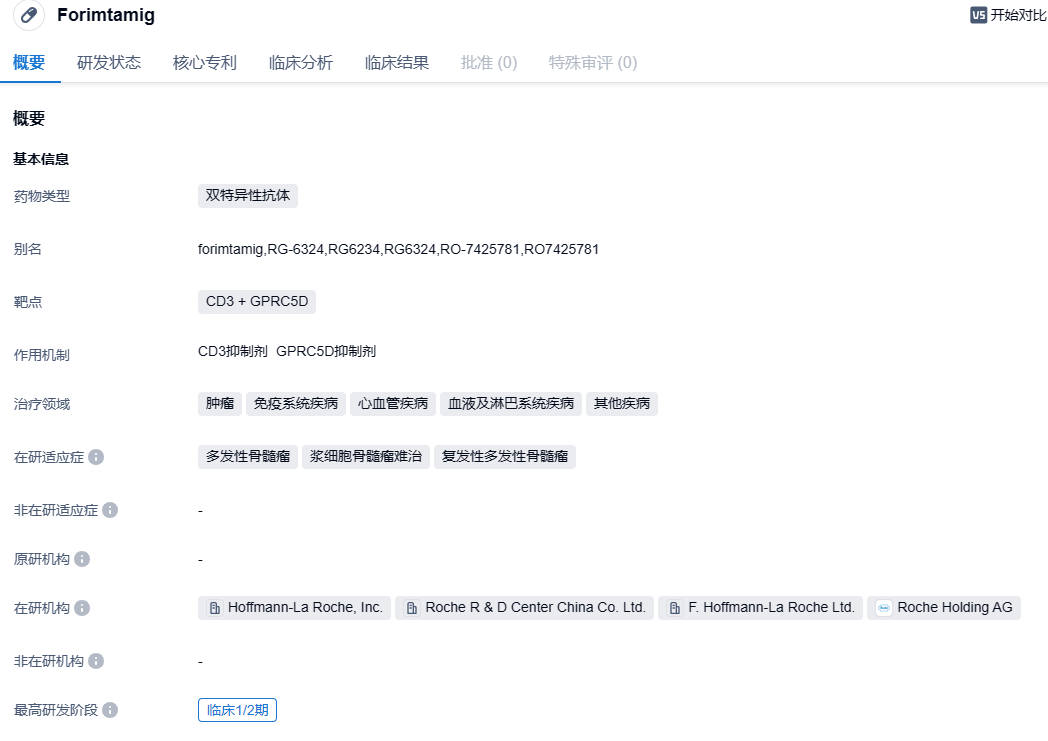Open the 多发性骨髓瘤 indication tag

[x=247, y=457]
